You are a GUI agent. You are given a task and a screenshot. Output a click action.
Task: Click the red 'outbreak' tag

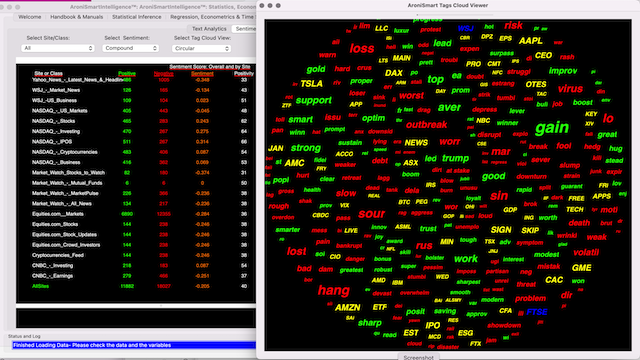pos(427,125)
